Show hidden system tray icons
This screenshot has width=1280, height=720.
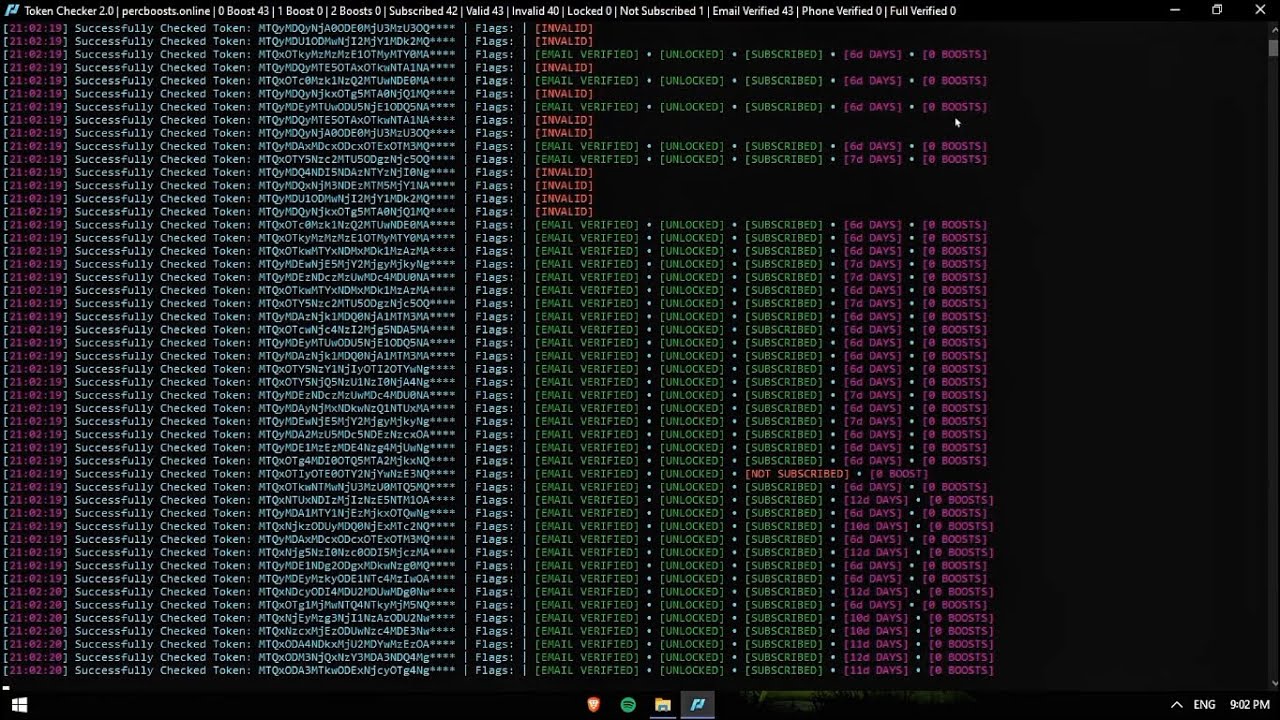coord(1176,705)
